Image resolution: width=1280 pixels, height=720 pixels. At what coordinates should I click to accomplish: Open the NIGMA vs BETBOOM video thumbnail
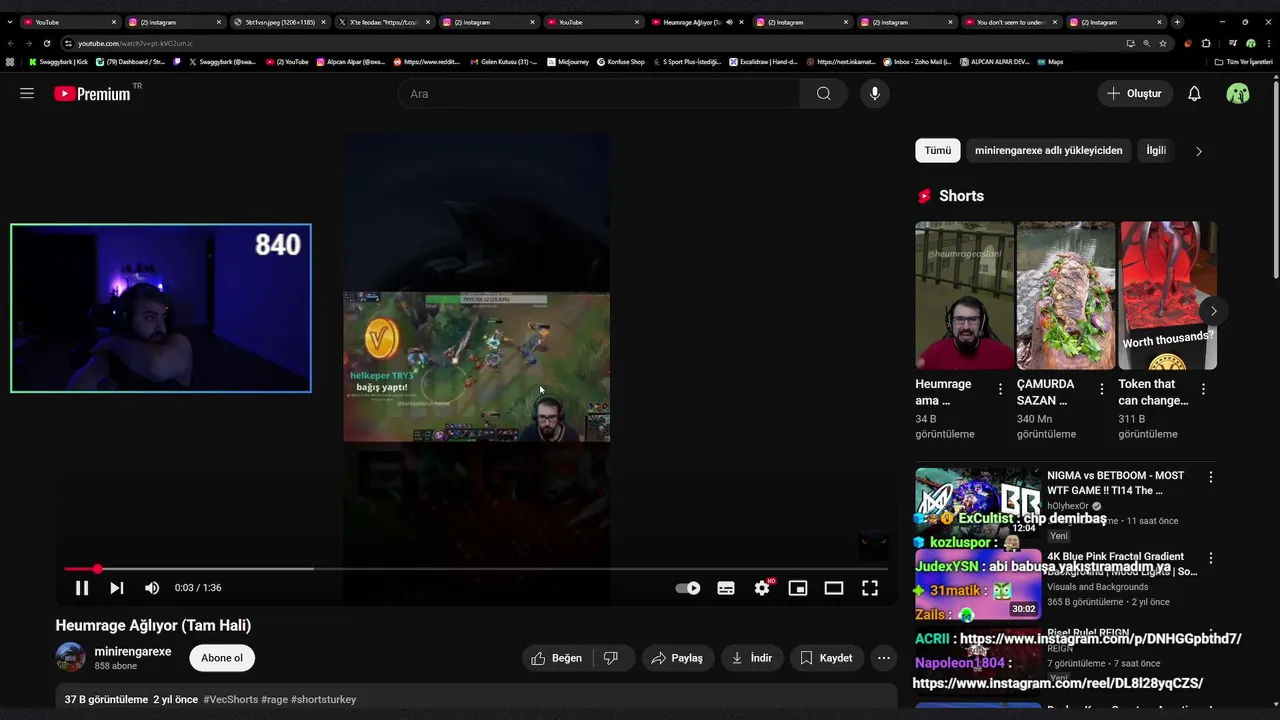point(978,503)
